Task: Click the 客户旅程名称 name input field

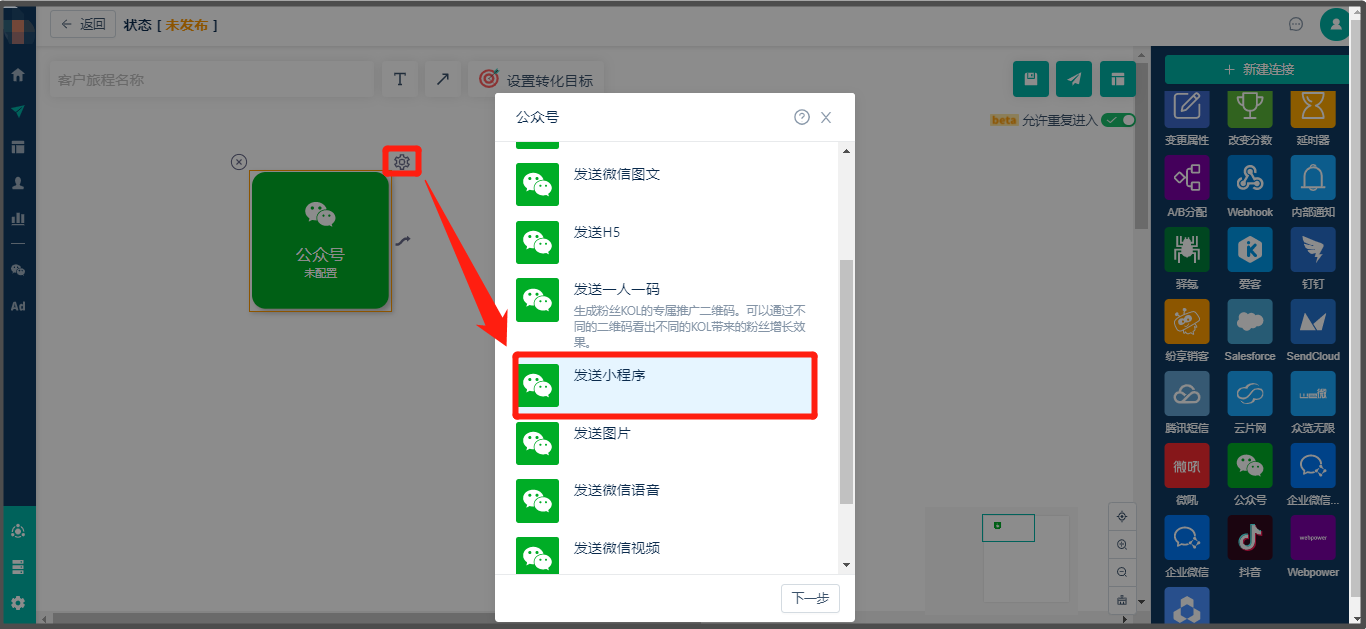Action: point(211,80)
